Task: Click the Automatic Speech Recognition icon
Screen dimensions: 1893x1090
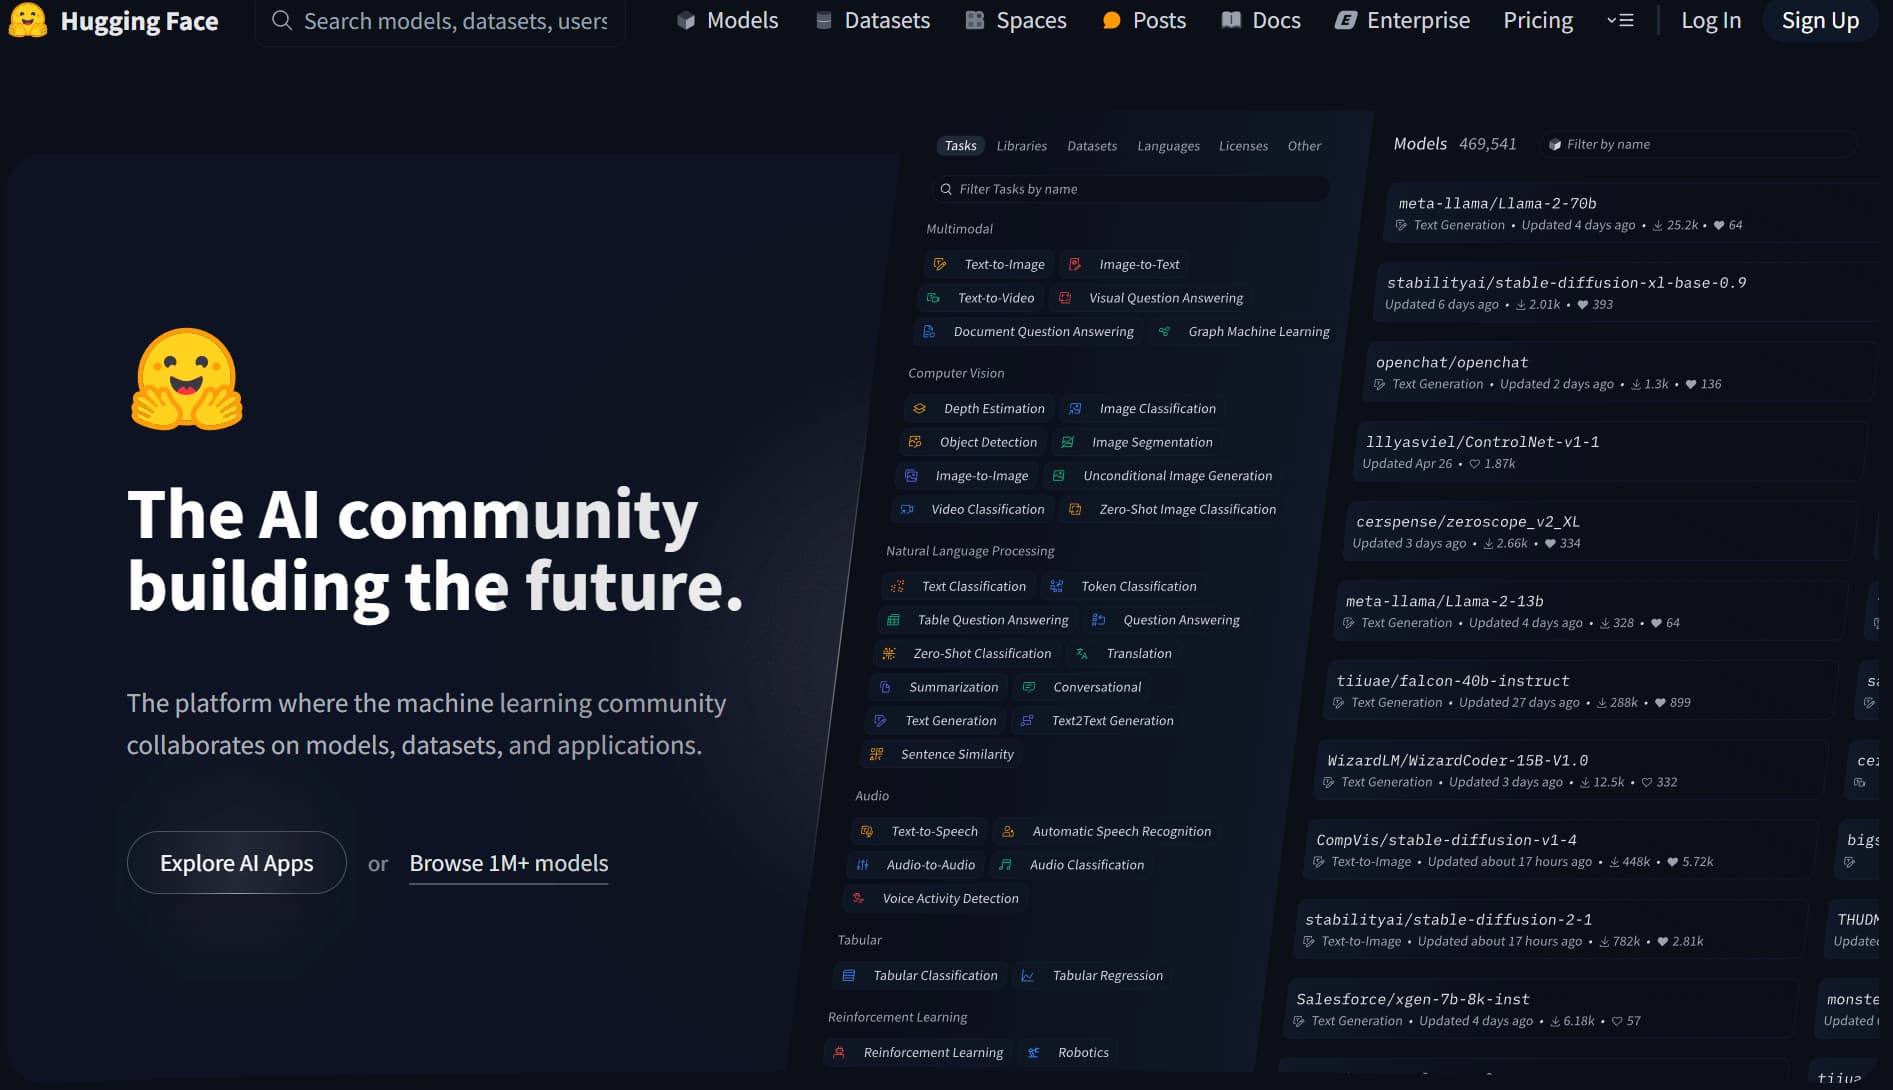Action: pyautogui.click(x=1008, y=831)
